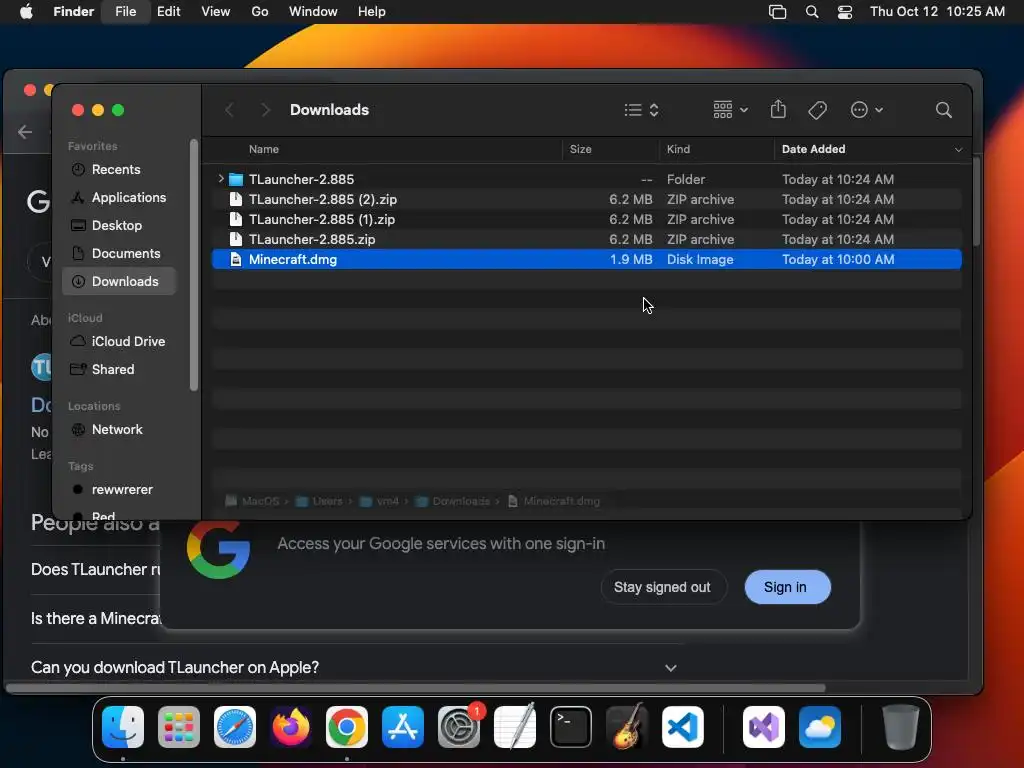Open Firefox from the Dock
The image size is (1024, 768).
[291, 727]
